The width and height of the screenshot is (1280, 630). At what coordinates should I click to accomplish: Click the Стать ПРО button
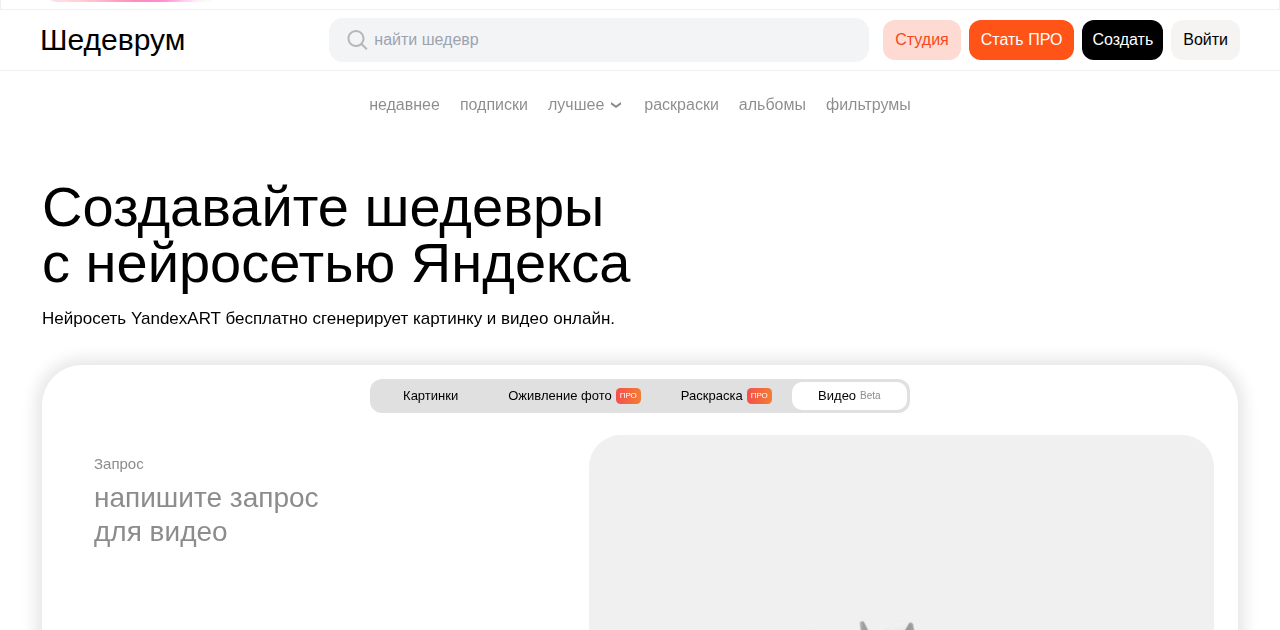(1021, 40)
